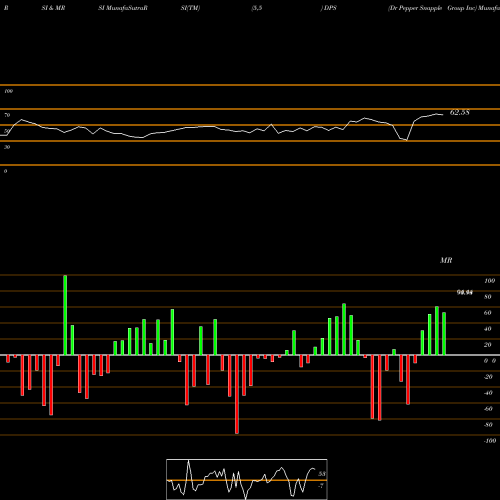Screen dimensions: 500x500
Task: Click the MR axis label 80
Action: pyautogui.click(x=488, y=297)
